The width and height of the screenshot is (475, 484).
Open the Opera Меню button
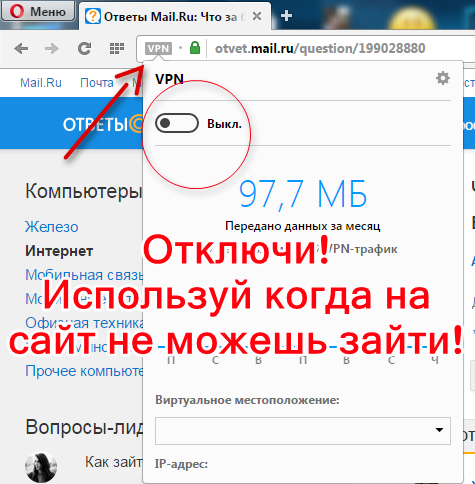tap(37, 11)
